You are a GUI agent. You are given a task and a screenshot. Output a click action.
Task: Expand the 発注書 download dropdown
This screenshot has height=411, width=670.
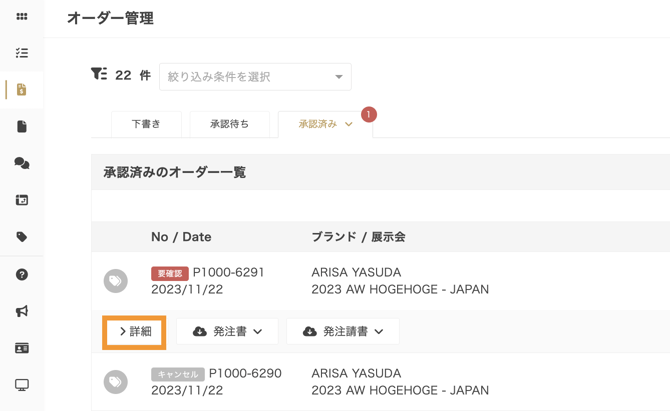[228, 332]
